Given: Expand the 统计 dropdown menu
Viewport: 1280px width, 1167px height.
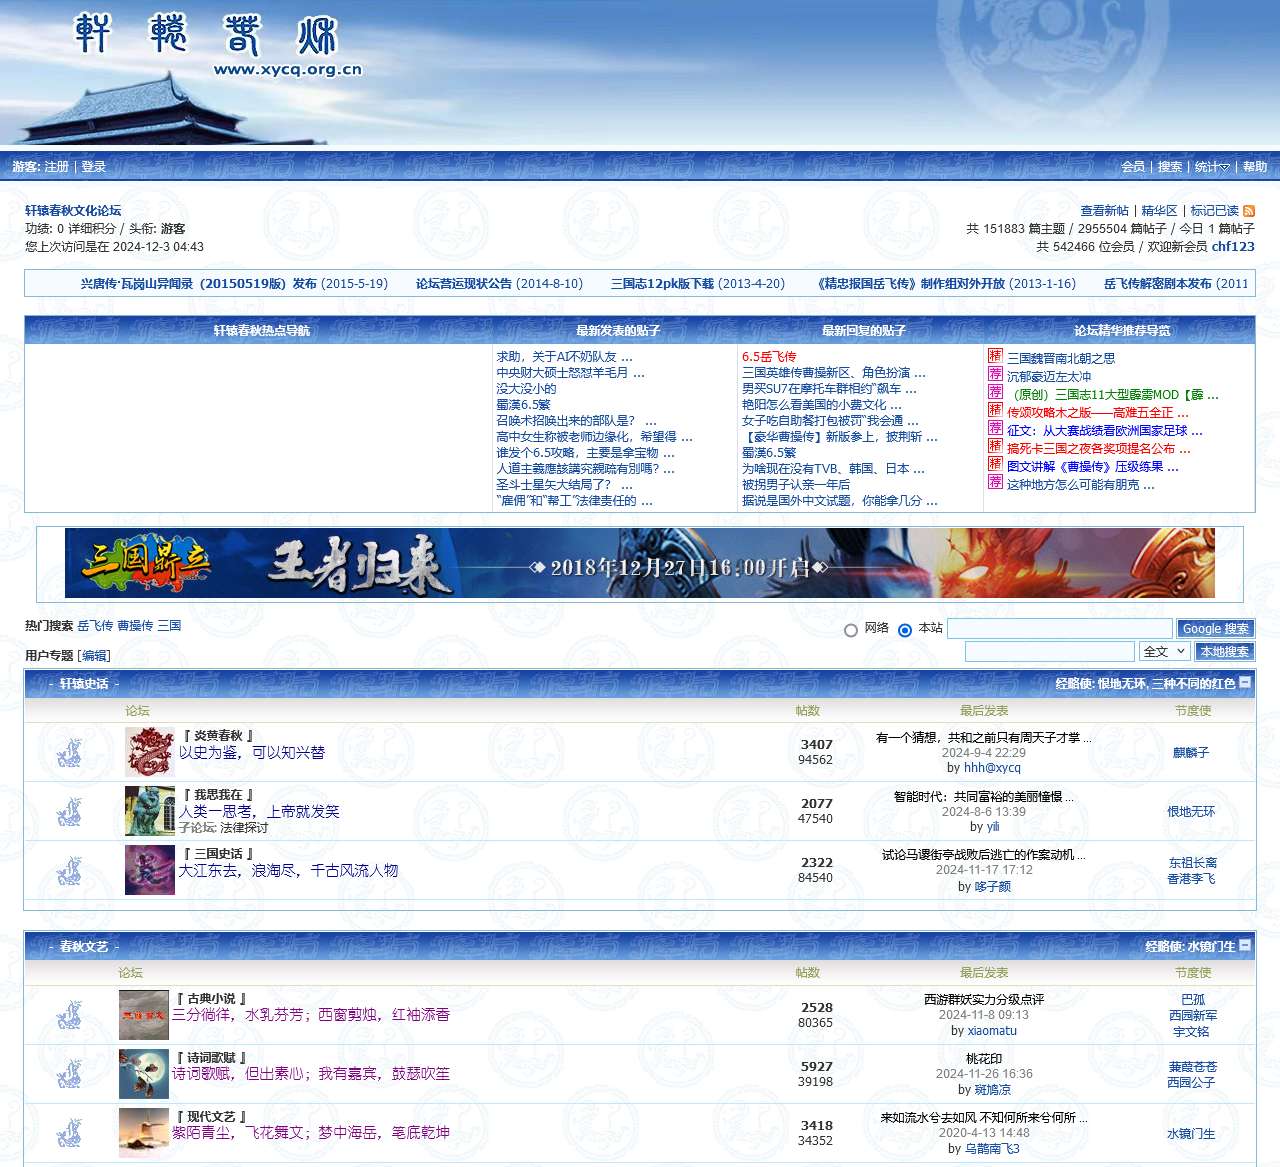Looking at the screenshot, I should tap(1211, 167).
